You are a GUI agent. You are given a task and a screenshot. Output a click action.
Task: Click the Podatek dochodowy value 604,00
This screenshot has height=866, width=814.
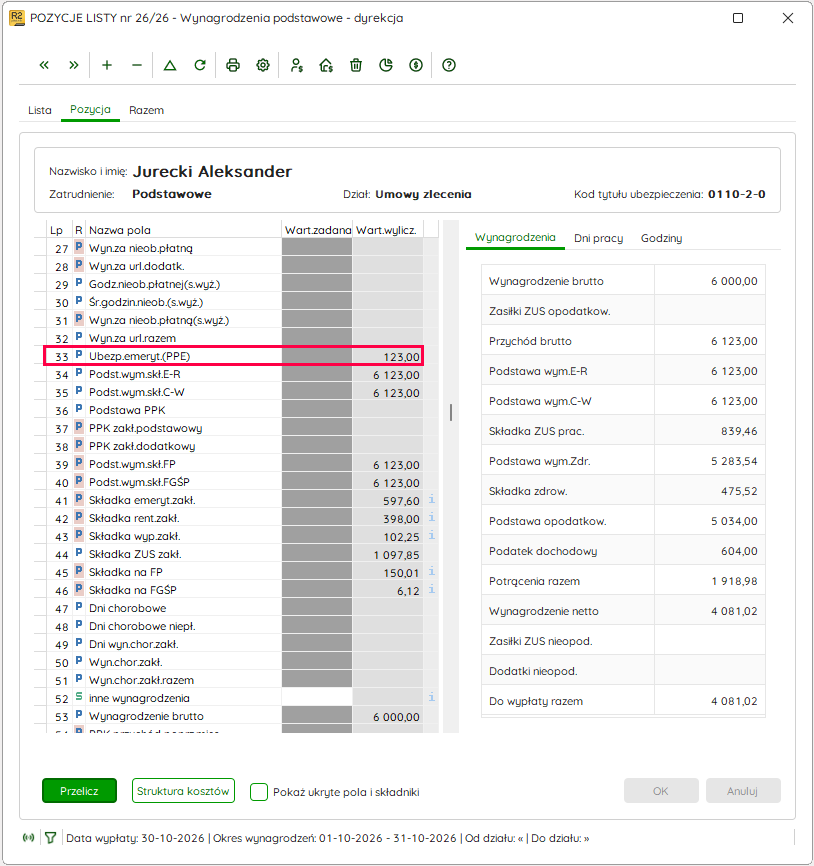739,551
